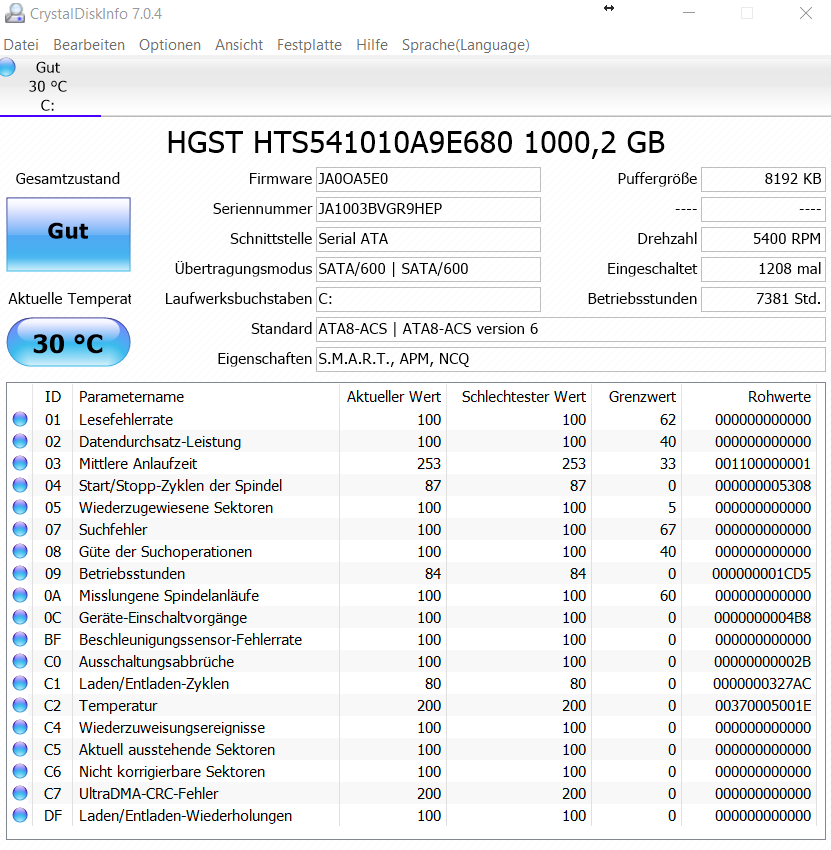Open the Hilfe menu
This screenshot has height=850, width=831.
(372, 44)
